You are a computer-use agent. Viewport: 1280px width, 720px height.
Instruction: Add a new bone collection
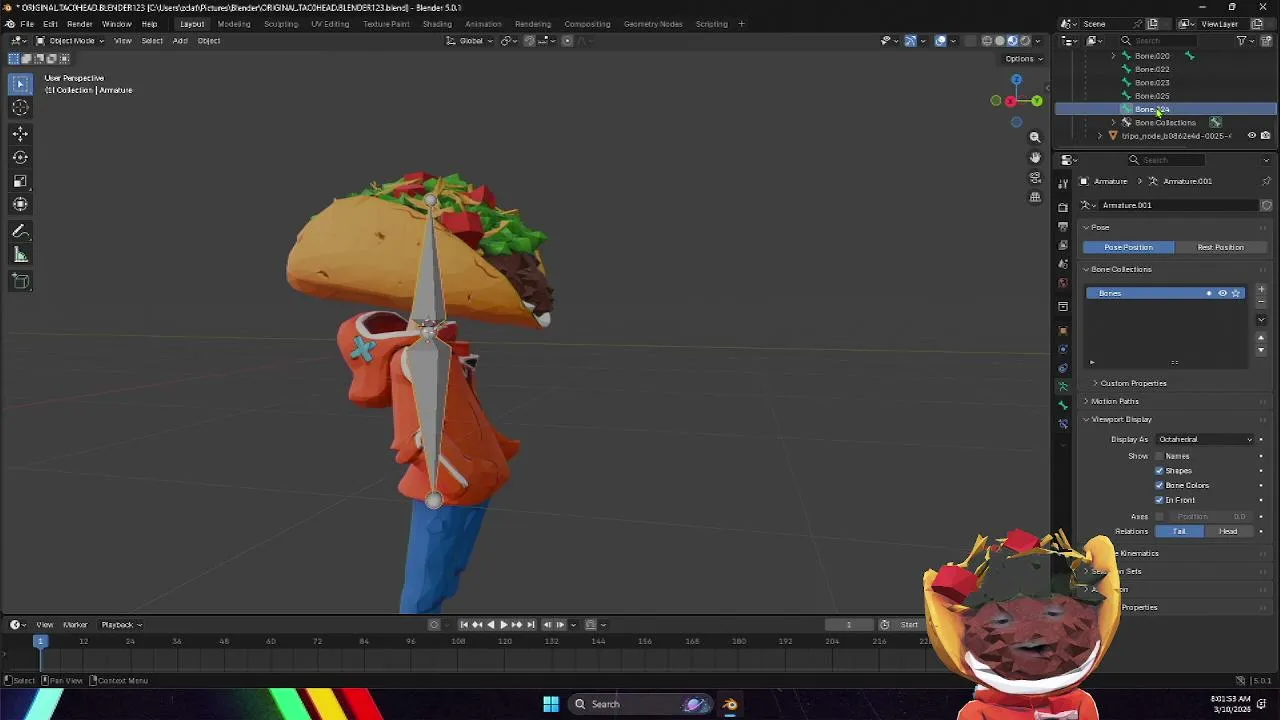coord(1261,290)
